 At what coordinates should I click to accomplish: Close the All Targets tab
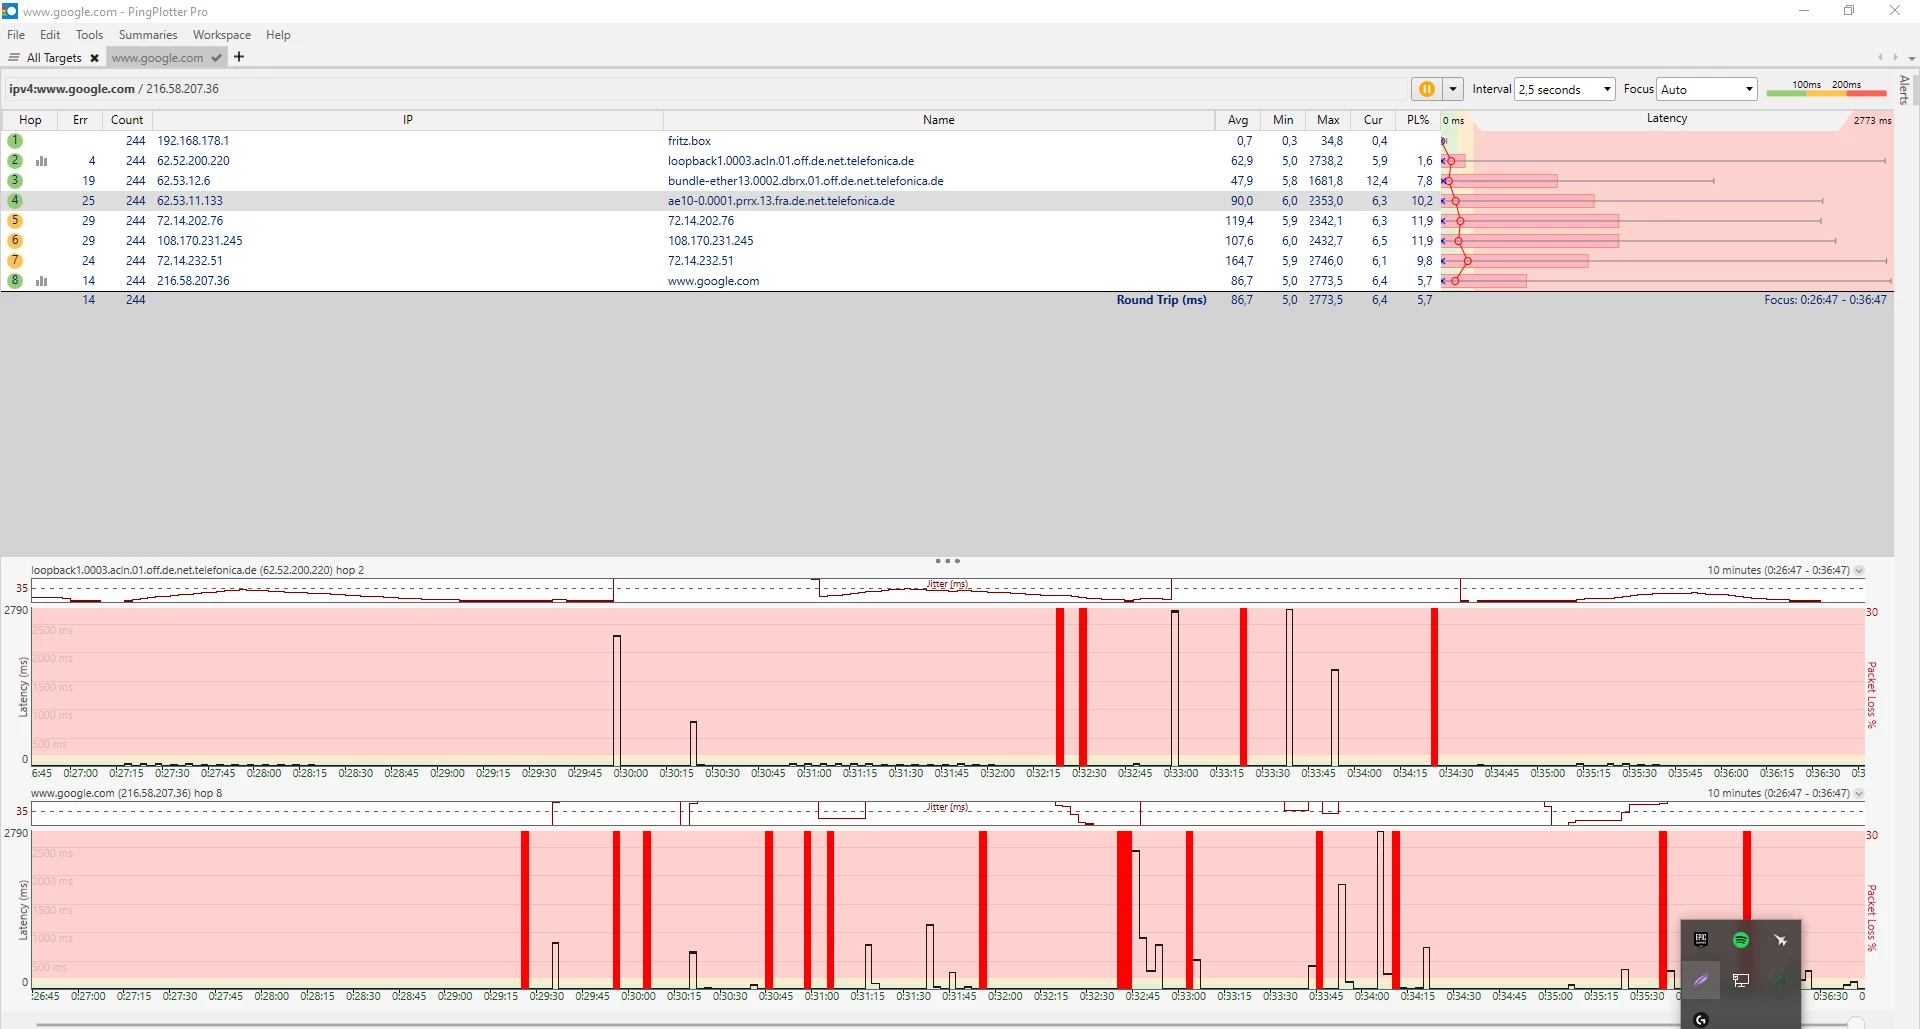(x=94, y=58)
